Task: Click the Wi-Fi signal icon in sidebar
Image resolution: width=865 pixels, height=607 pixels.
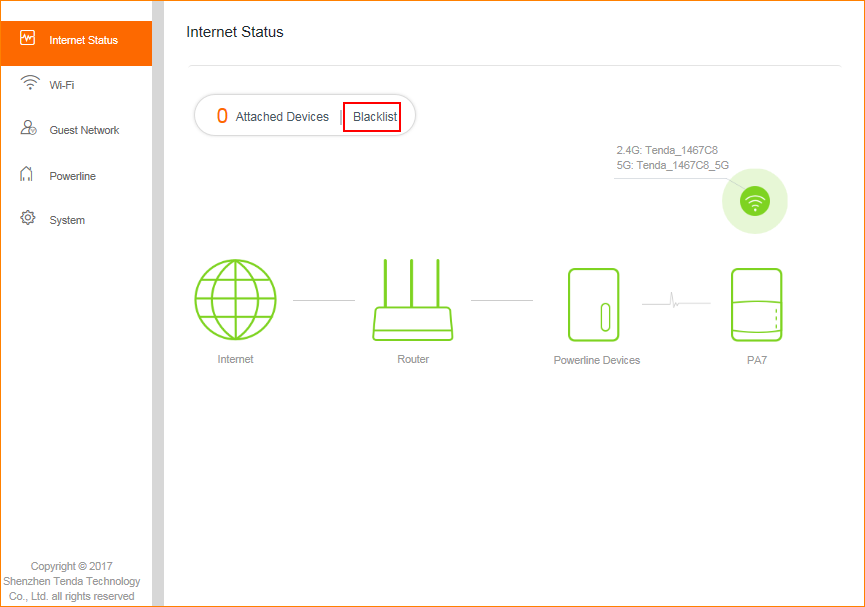Action: click(x=29, y=84)
